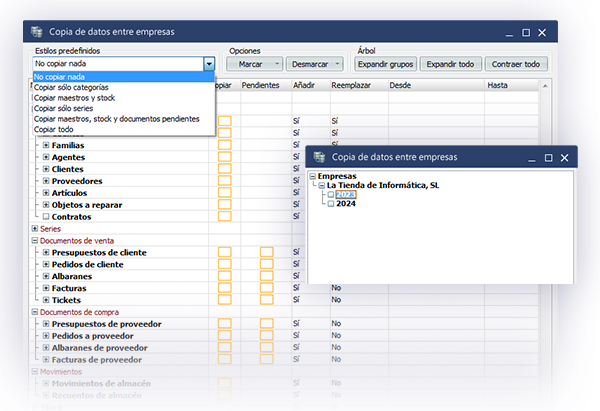Tick the 2023 checkbox under La Tienda de Informática
Screen dimensions: 600x411
(331, 194)
